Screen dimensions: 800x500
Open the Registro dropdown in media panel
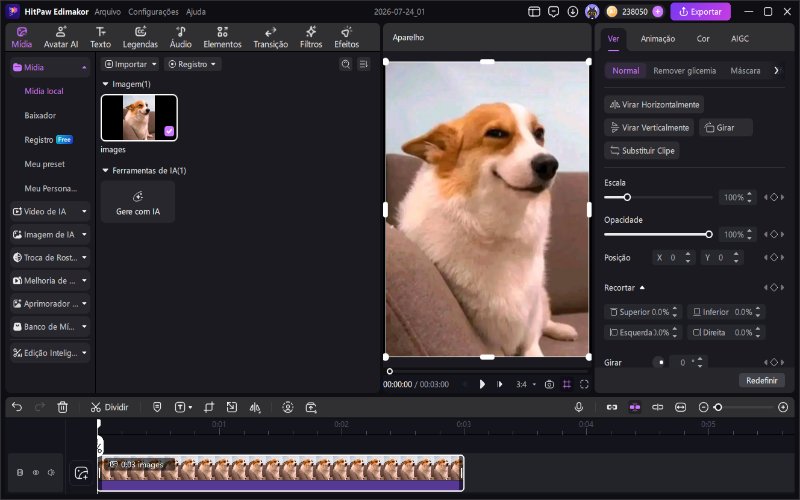[x=192, y=64]
